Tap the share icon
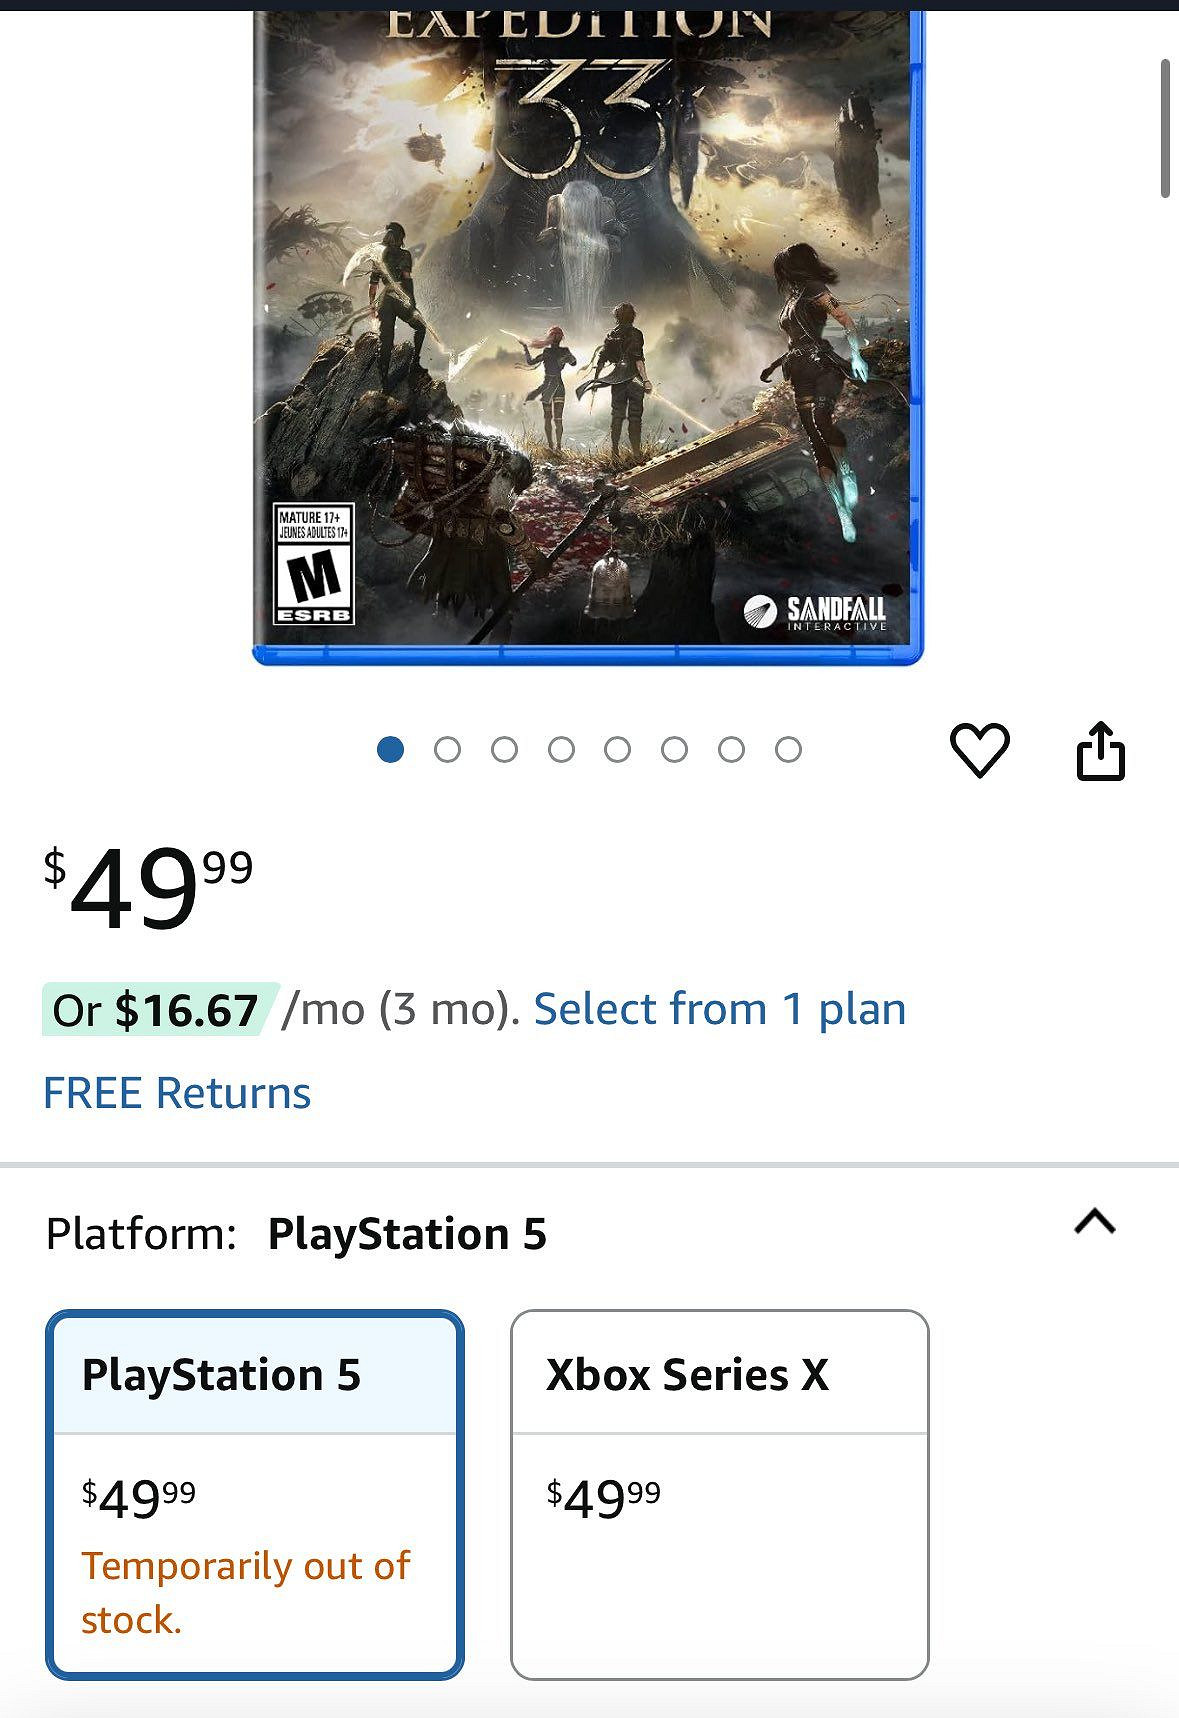The image size is (1179, 1718). 1100,750
